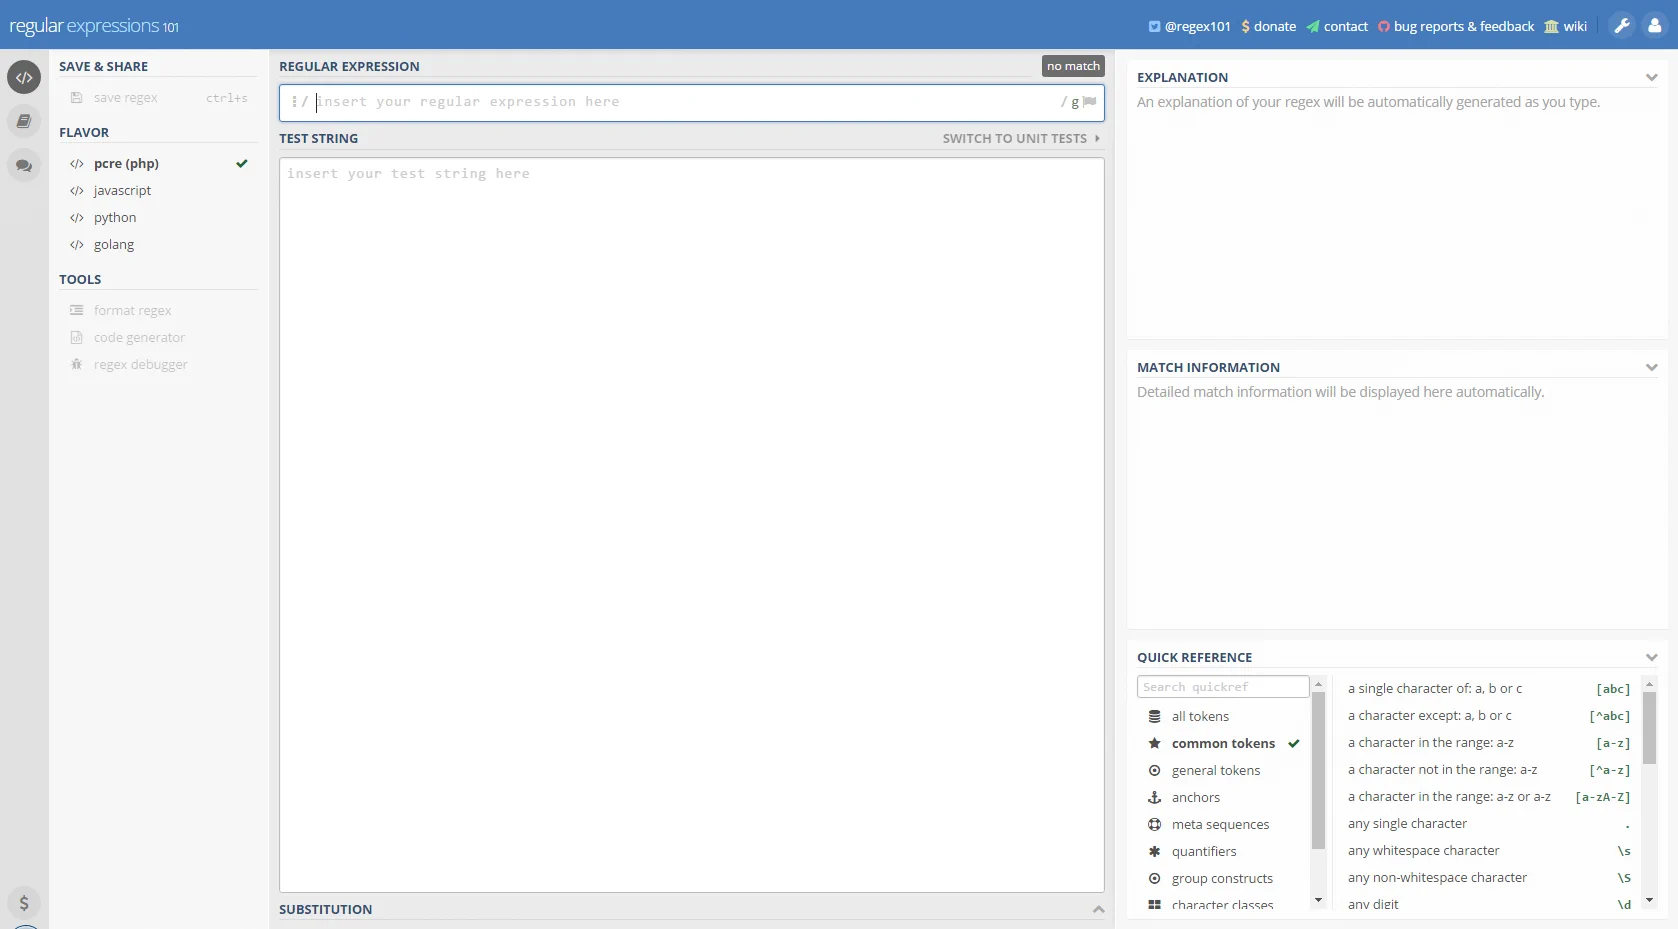The image size is (1678, 929).
Task: Expand the Substitution panel
Action: coord(1097,909)
